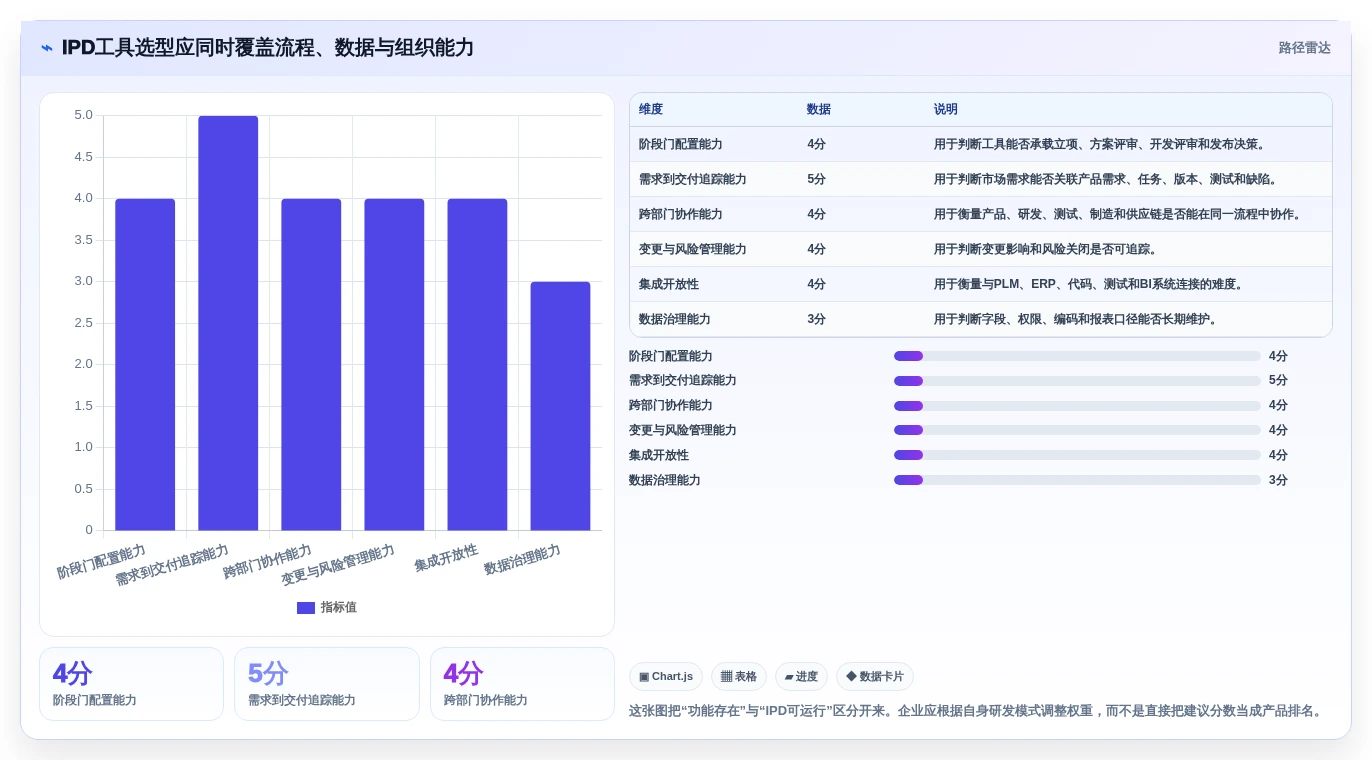The height and width of the screenshot is (760, 1372).
Task: Click the 维度 table column header
Action: [x=651, y=109]
